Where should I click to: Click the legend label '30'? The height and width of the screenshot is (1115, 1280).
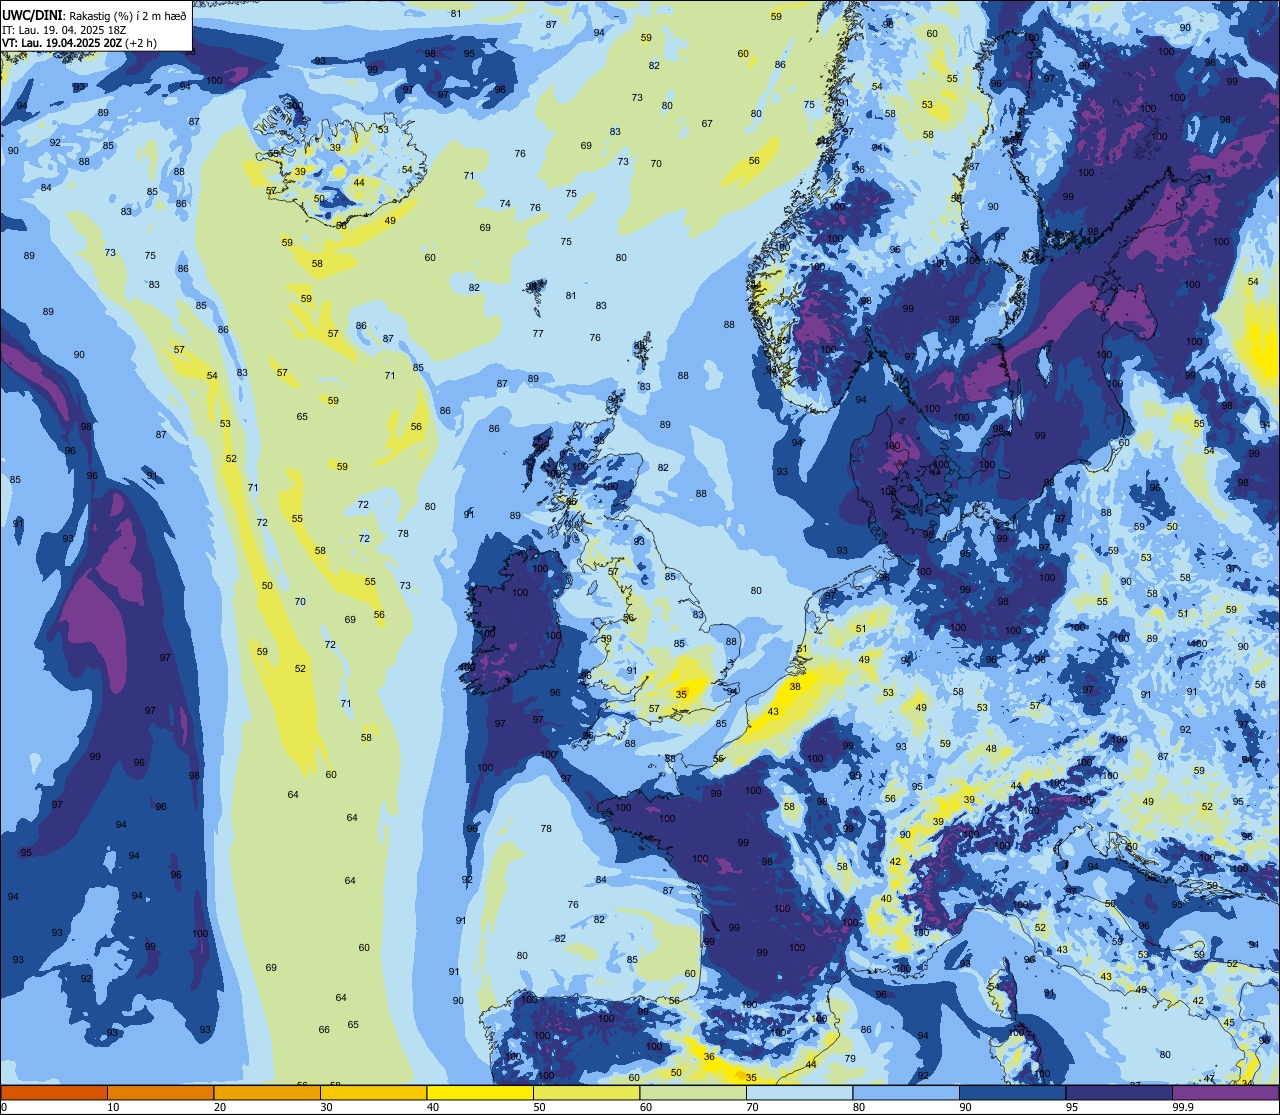pyautogui.click(x=326, y=1107)
